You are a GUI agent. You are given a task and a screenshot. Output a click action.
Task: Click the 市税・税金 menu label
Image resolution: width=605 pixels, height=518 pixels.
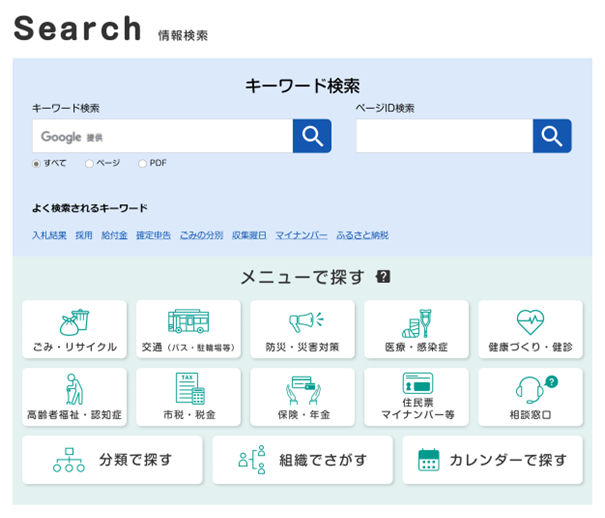189,415
